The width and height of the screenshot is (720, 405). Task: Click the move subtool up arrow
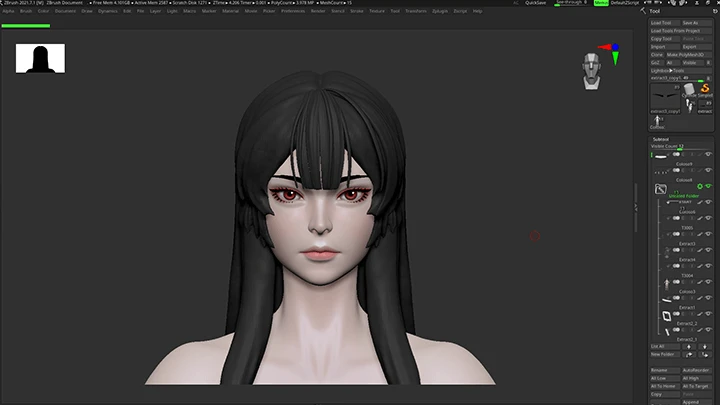click(x=688, y=347)
